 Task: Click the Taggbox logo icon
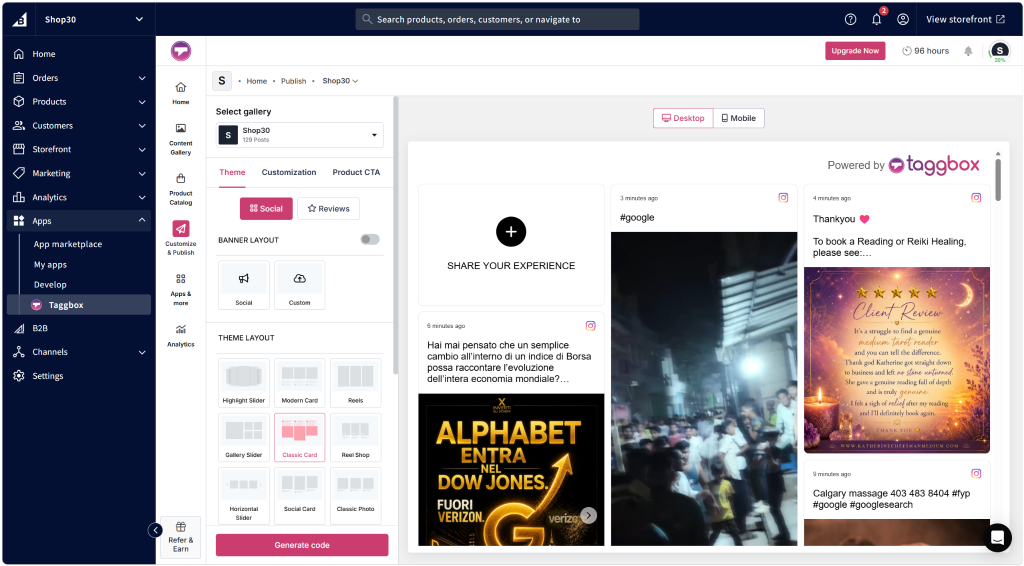click(x=181, y=51)
